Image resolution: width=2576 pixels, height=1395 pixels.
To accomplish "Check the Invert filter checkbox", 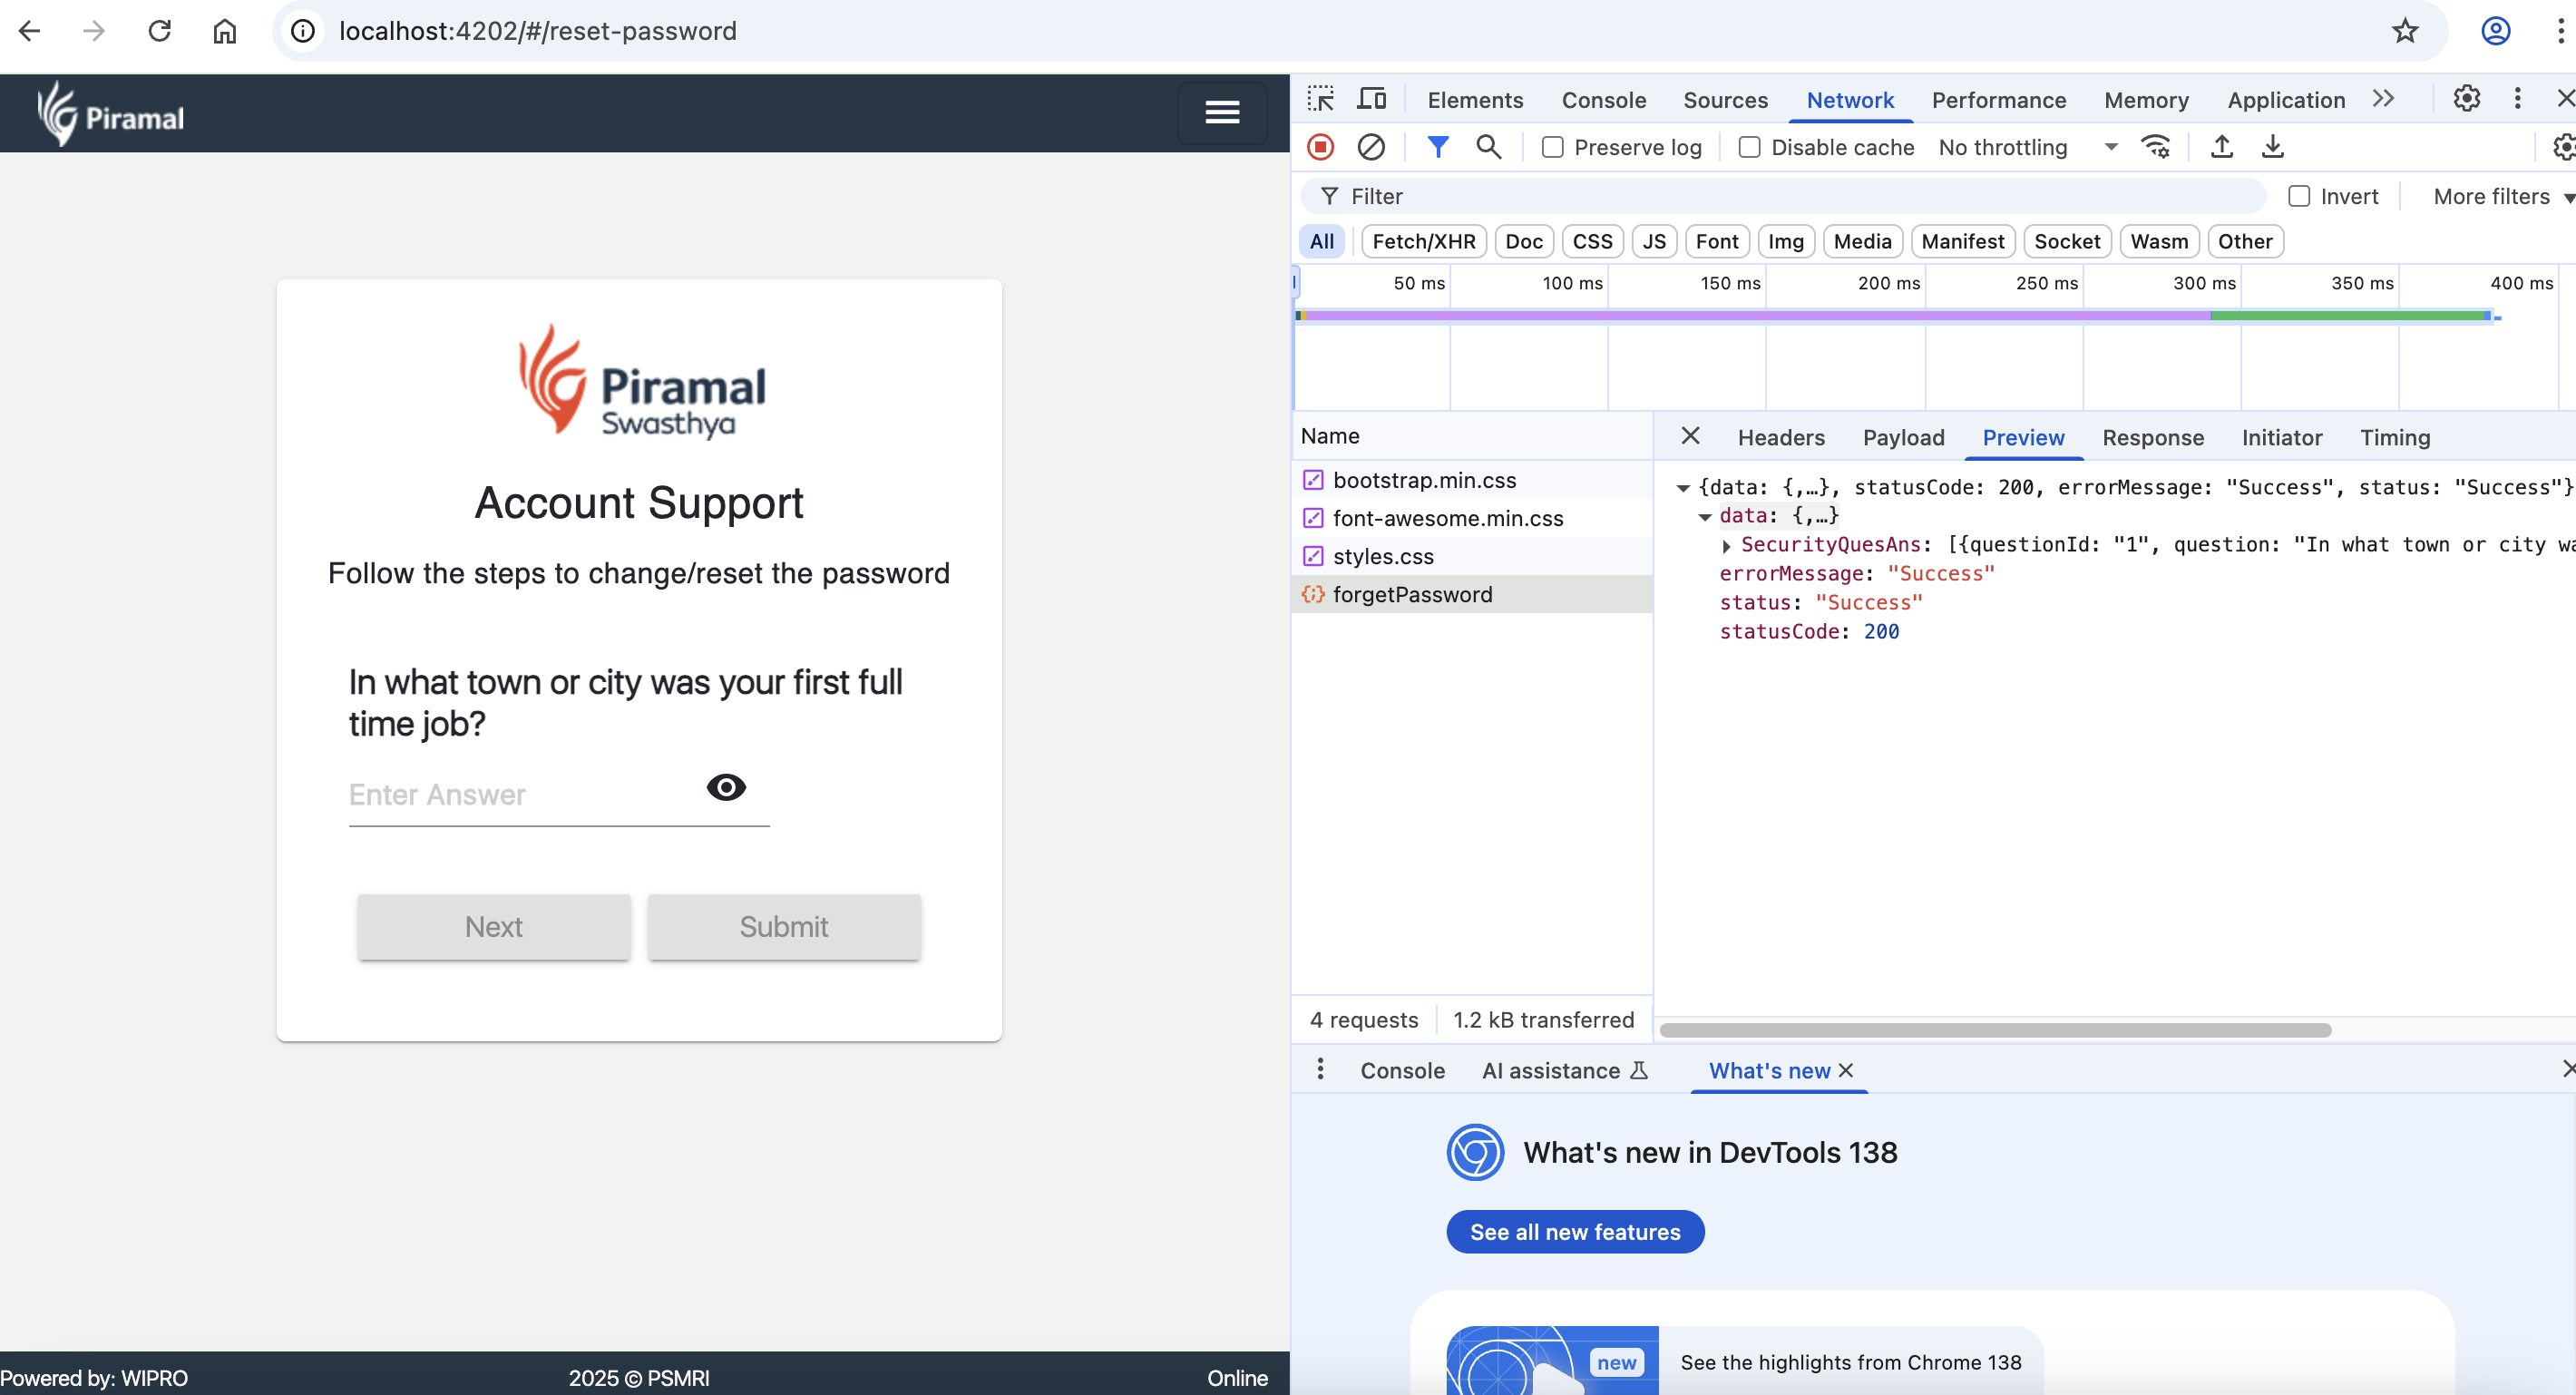I will tap(2299, 196).
